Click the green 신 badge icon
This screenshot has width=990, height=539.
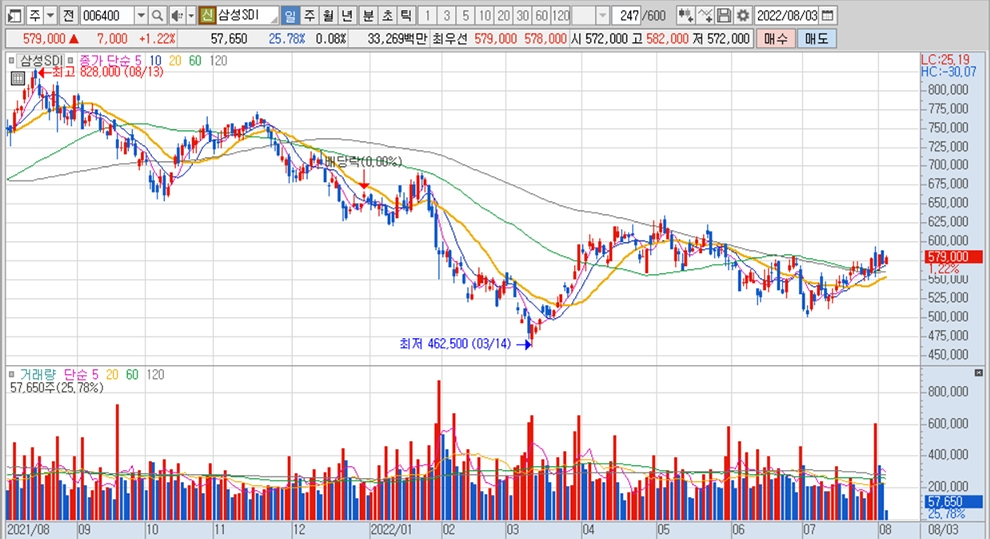(207, 16)
